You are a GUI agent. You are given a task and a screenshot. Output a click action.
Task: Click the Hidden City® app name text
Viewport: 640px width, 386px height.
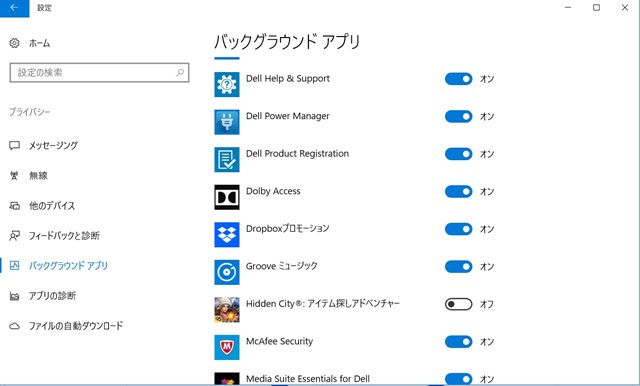tap(323, 304)
